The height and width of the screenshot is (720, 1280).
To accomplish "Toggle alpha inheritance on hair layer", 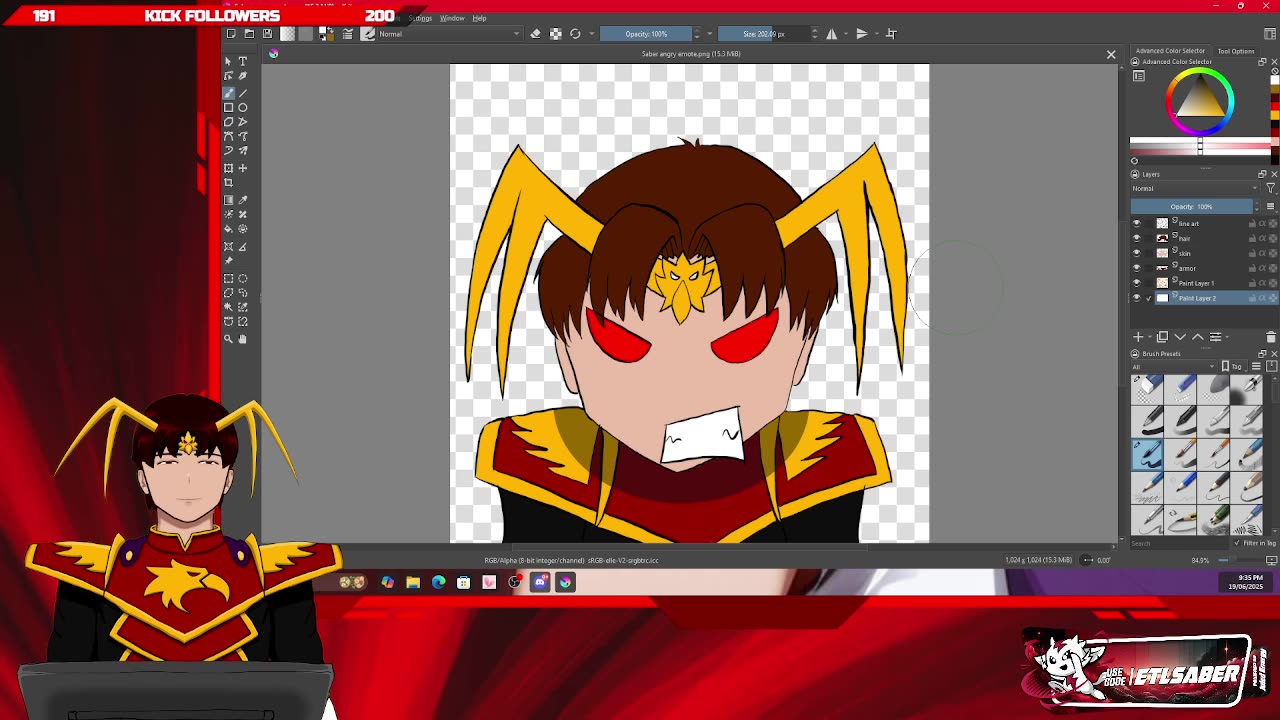I will pos(1262,239).
